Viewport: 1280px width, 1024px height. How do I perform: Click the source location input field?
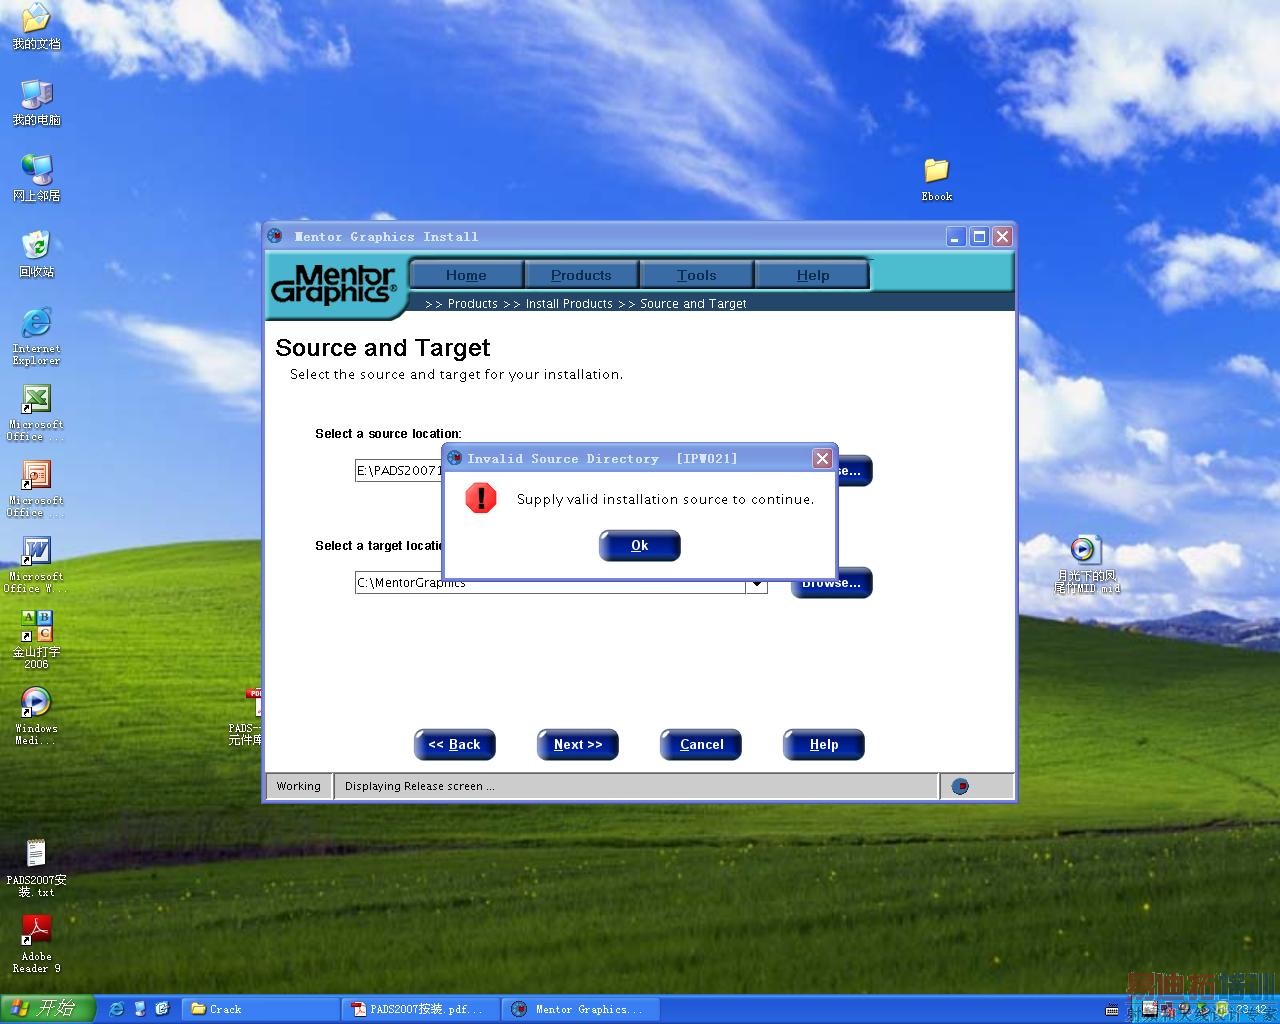[399, 471]
